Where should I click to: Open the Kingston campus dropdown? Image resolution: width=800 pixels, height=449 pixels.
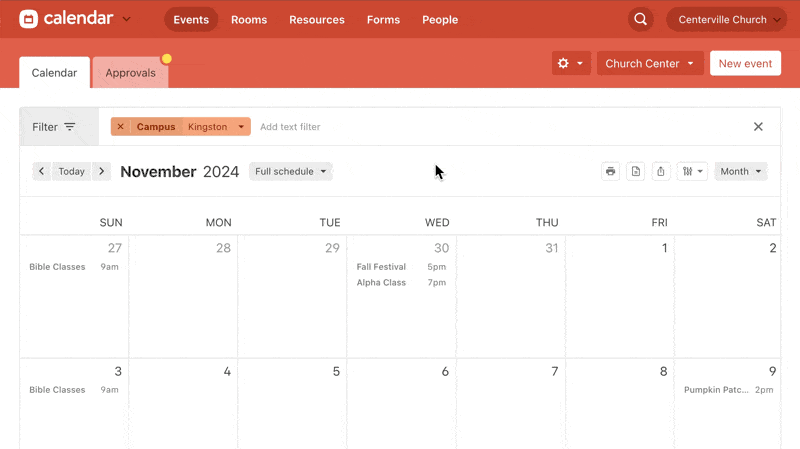coord(216,127)
